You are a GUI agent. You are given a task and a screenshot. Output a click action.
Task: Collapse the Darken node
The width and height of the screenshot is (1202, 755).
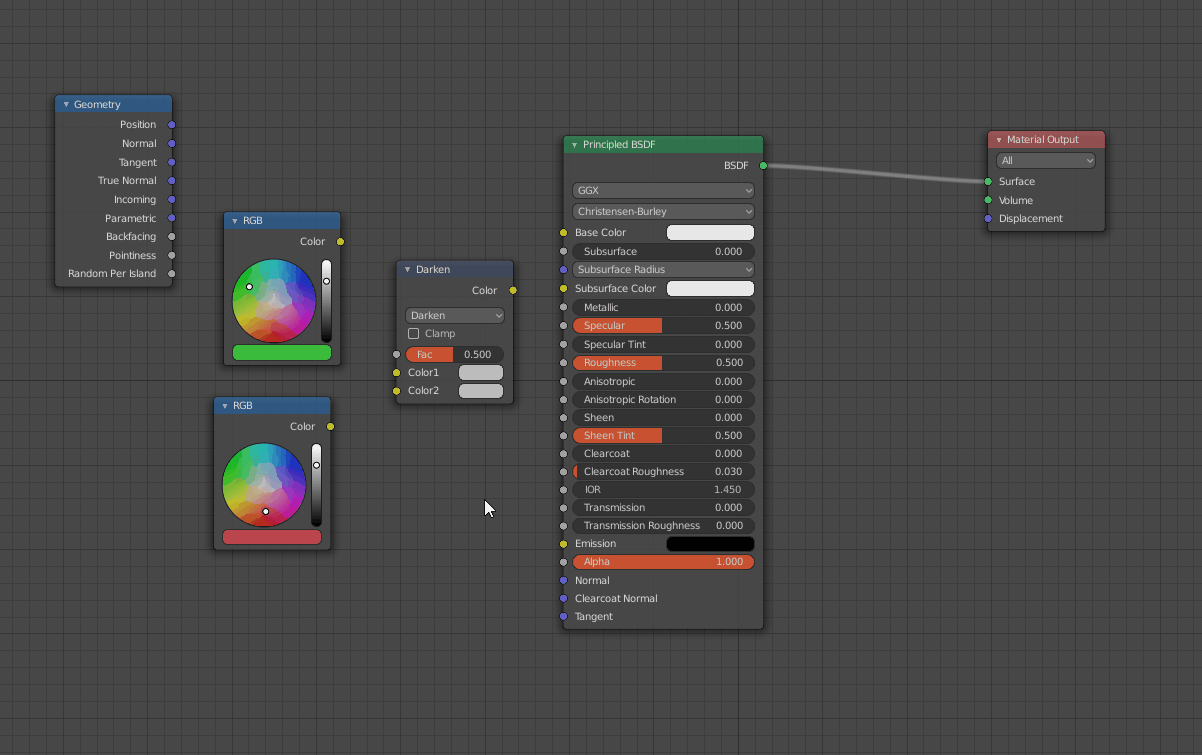[x=408, y=269]
